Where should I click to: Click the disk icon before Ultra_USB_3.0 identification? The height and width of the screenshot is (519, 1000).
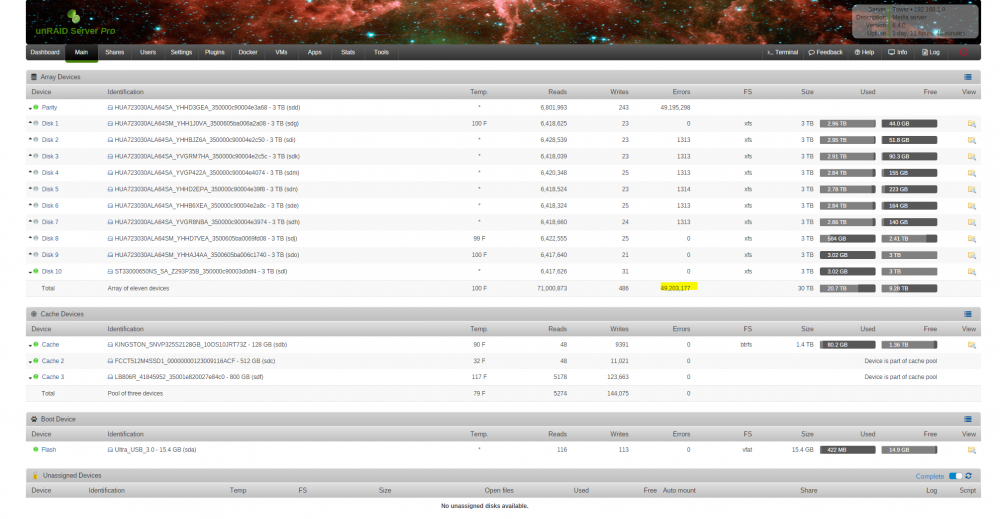pyautogui.click(x=110, y=450)
